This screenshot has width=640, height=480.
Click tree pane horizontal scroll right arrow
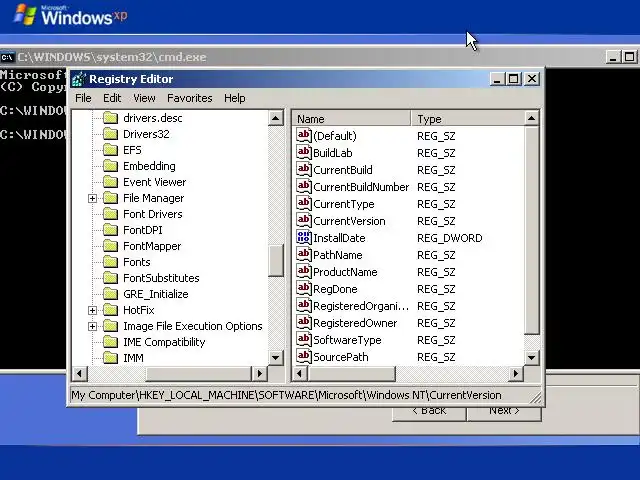260,373
